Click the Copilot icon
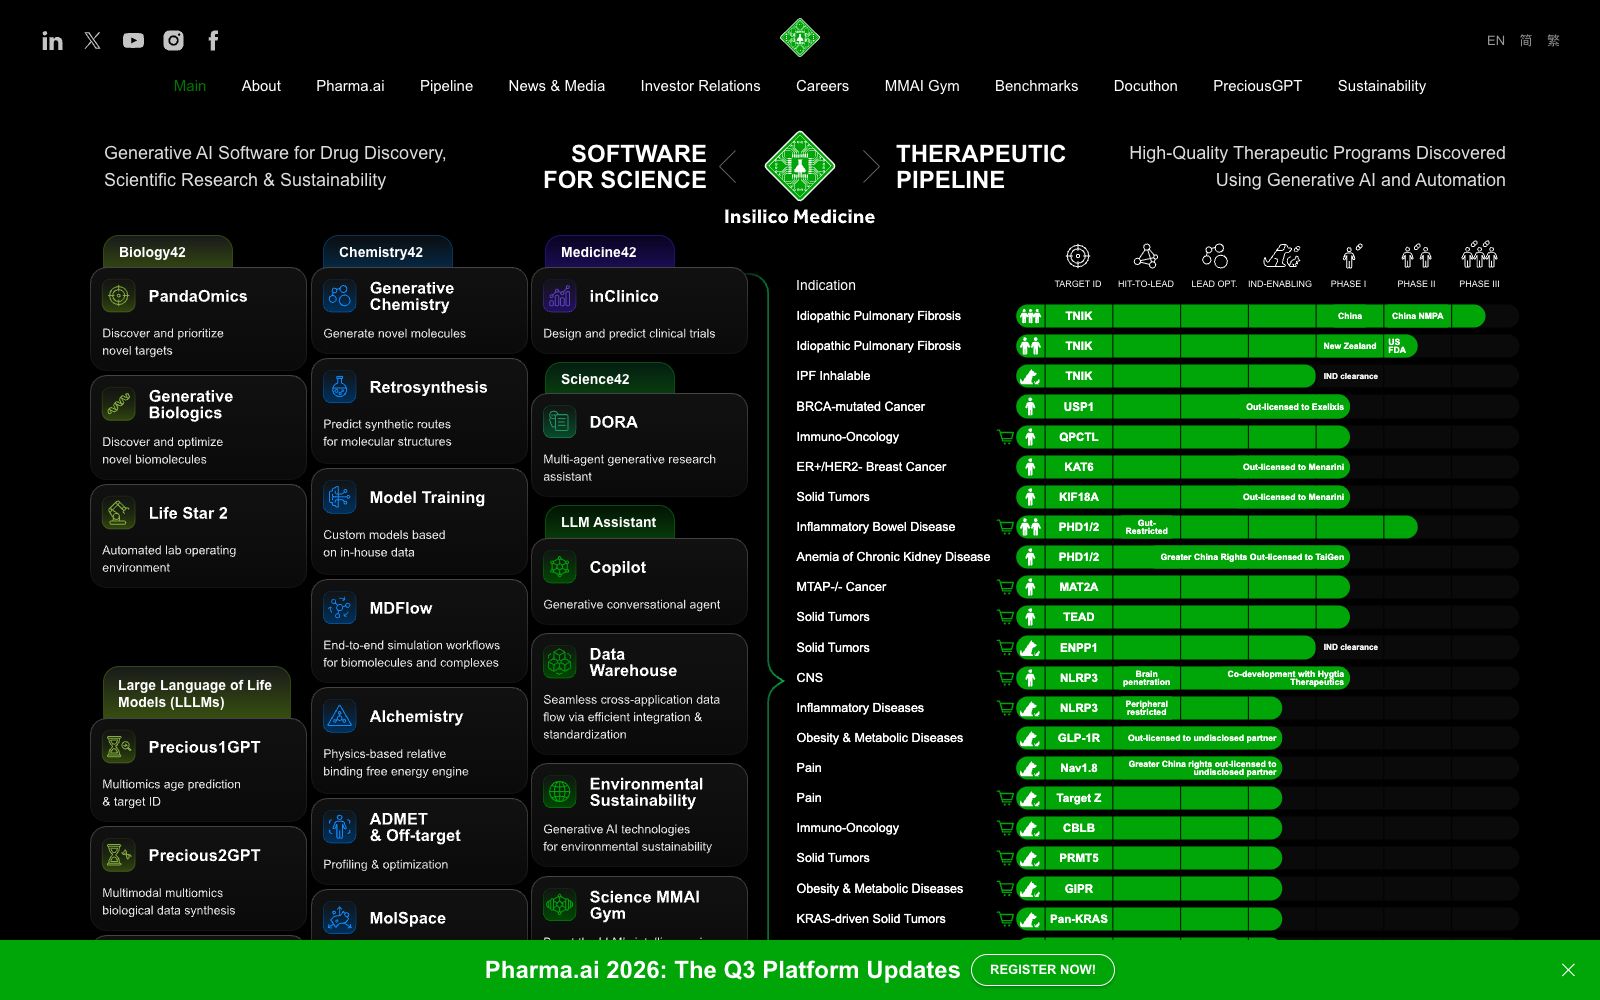 point(560,567)
